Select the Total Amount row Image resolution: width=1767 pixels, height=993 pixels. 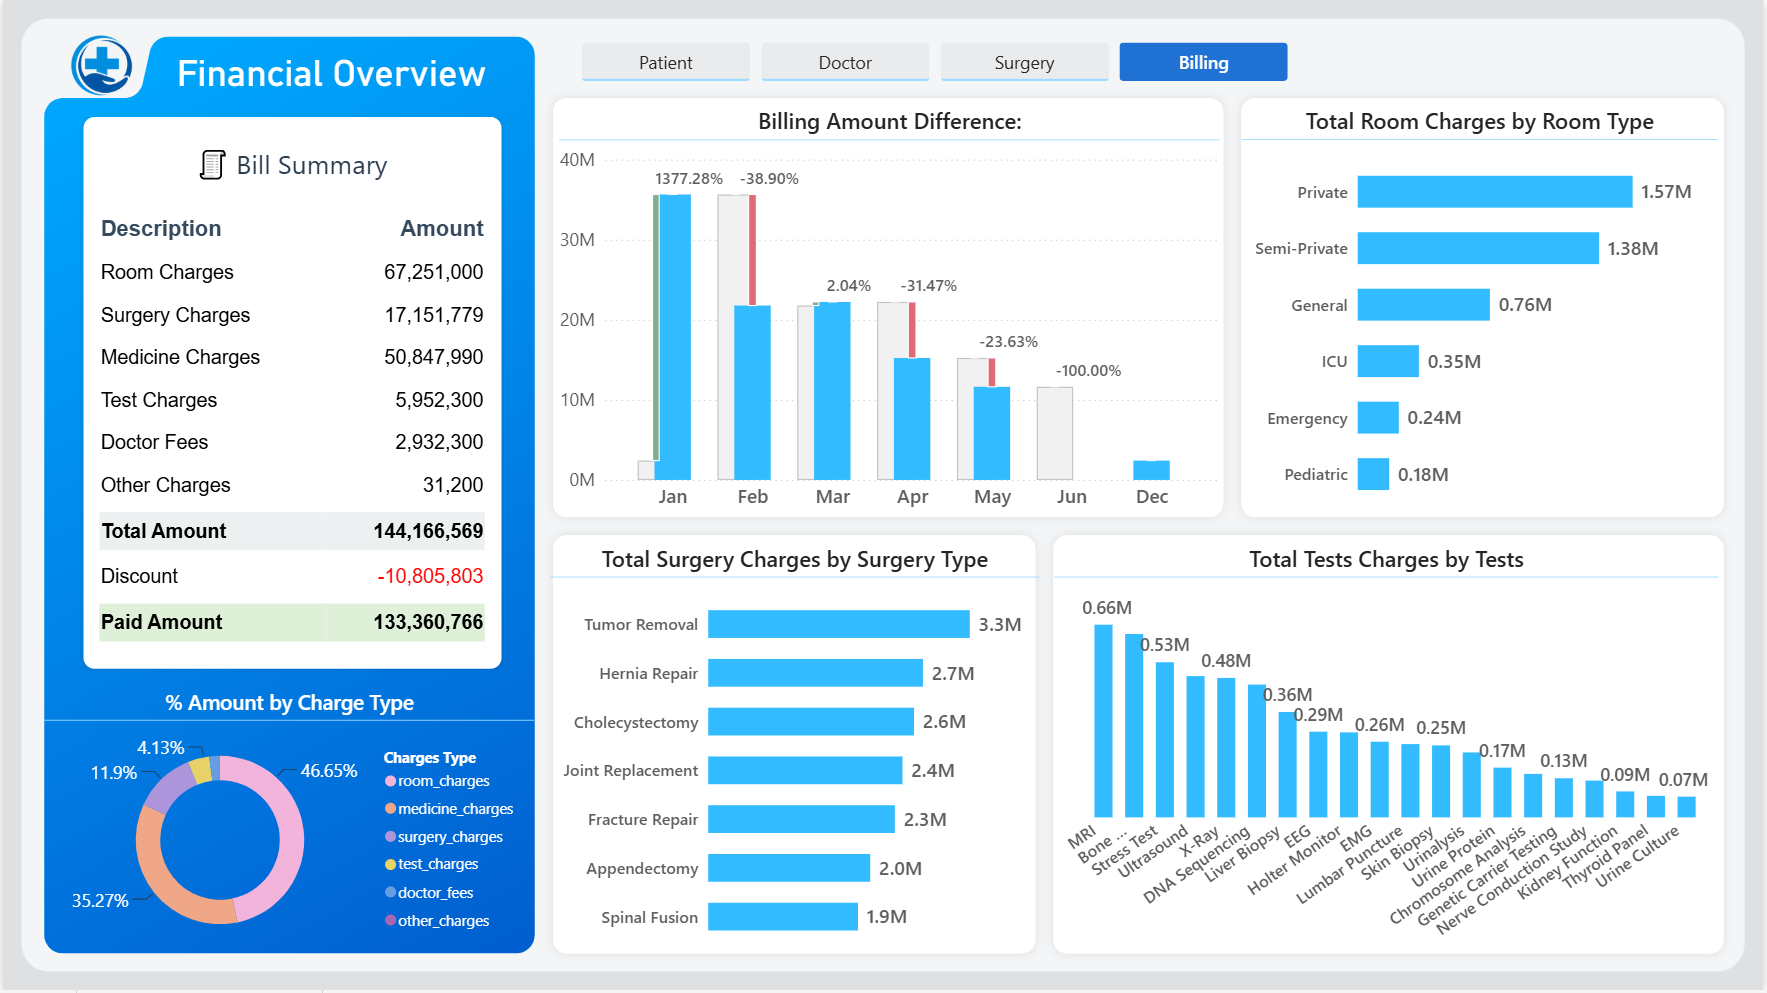click(292, 531)
